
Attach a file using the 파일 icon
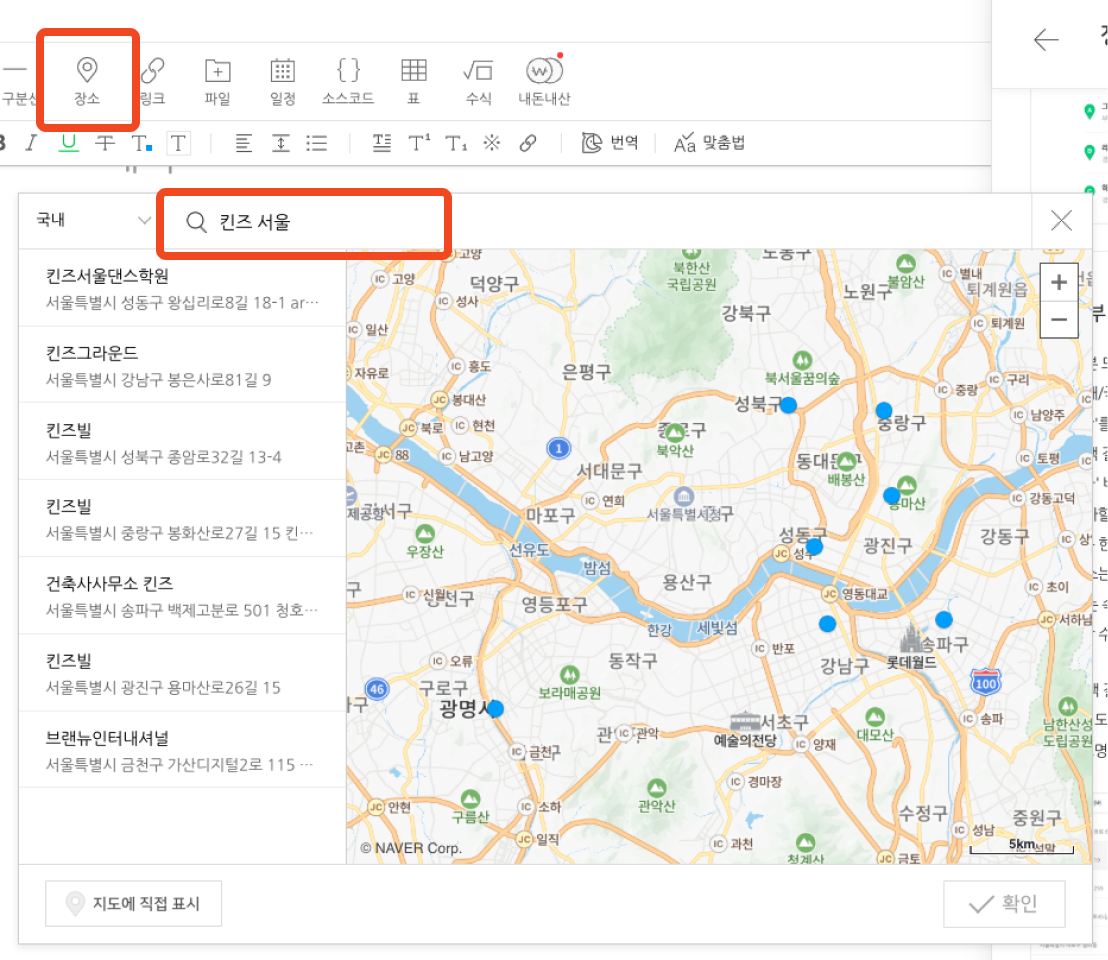[x=218, y=81]
